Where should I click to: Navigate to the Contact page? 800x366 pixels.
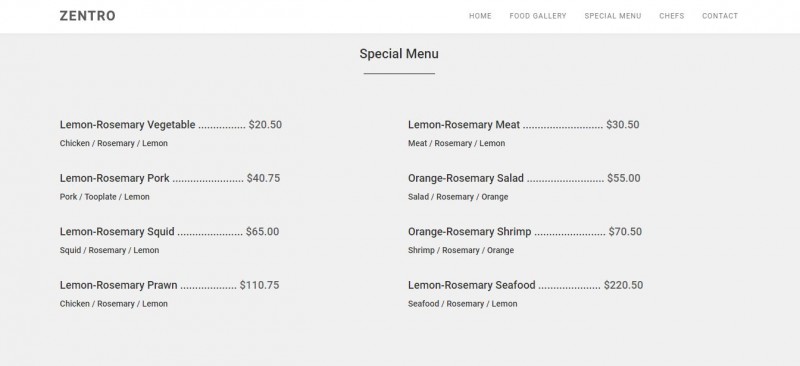pyautogui.click(x=720, y=16)
